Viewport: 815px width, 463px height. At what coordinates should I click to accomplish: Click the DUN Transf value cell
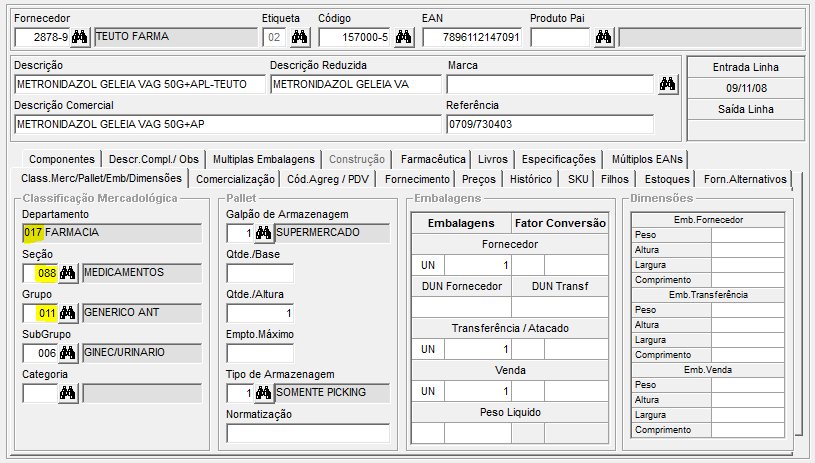point(560,307)
